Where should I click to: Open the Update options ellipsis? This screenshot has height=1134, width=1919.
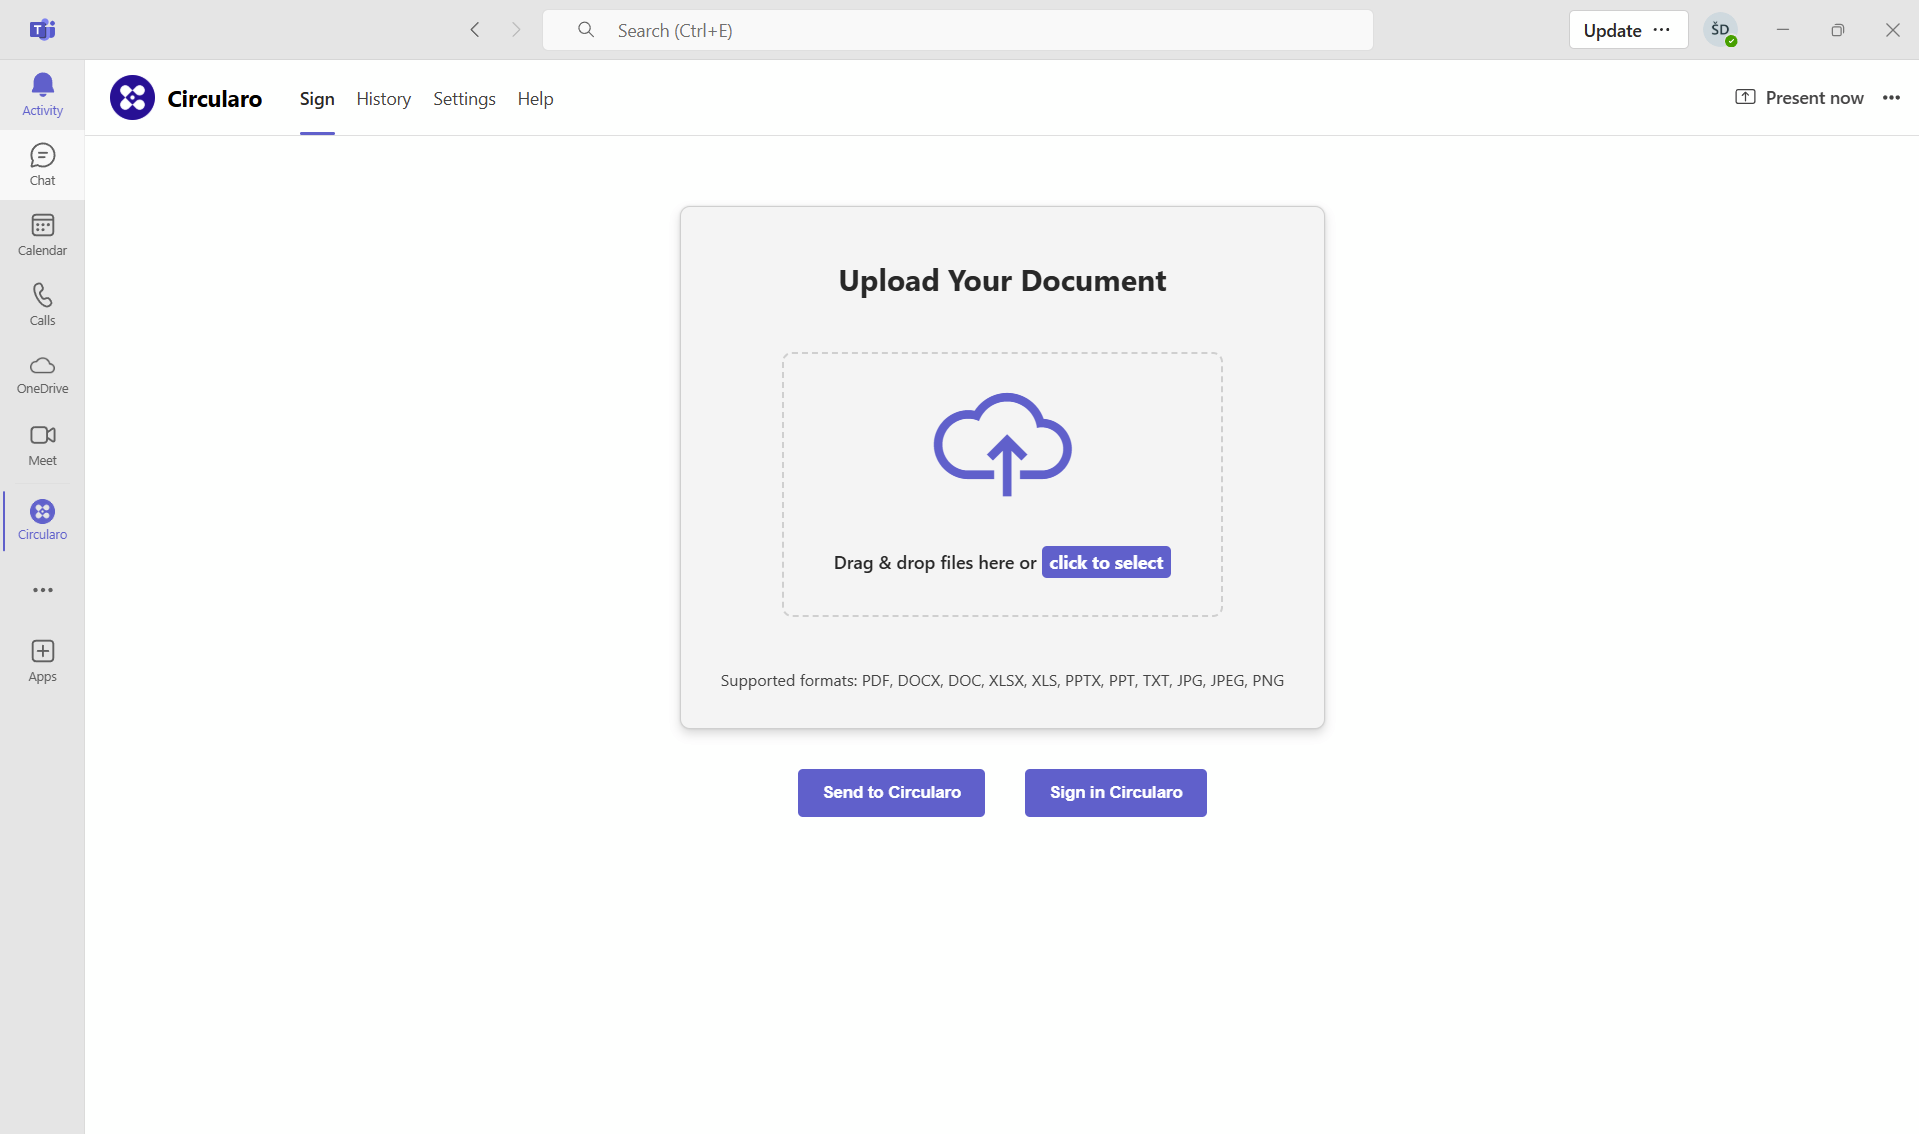click(x=1662, y=30)
